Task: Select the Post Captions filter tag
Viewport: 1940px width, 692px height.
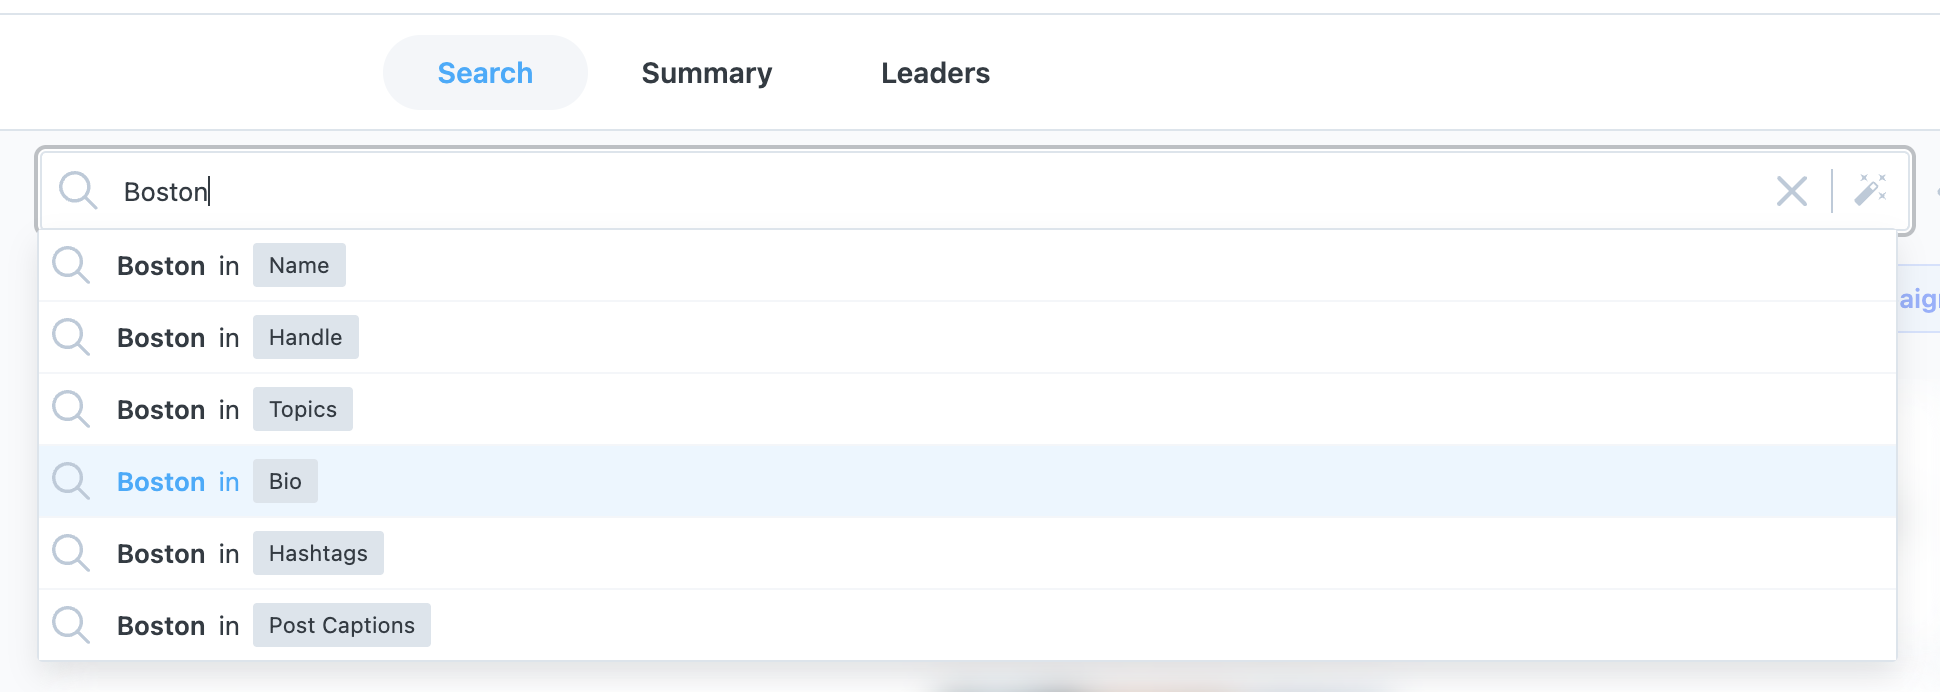Action: click(341, 626)
